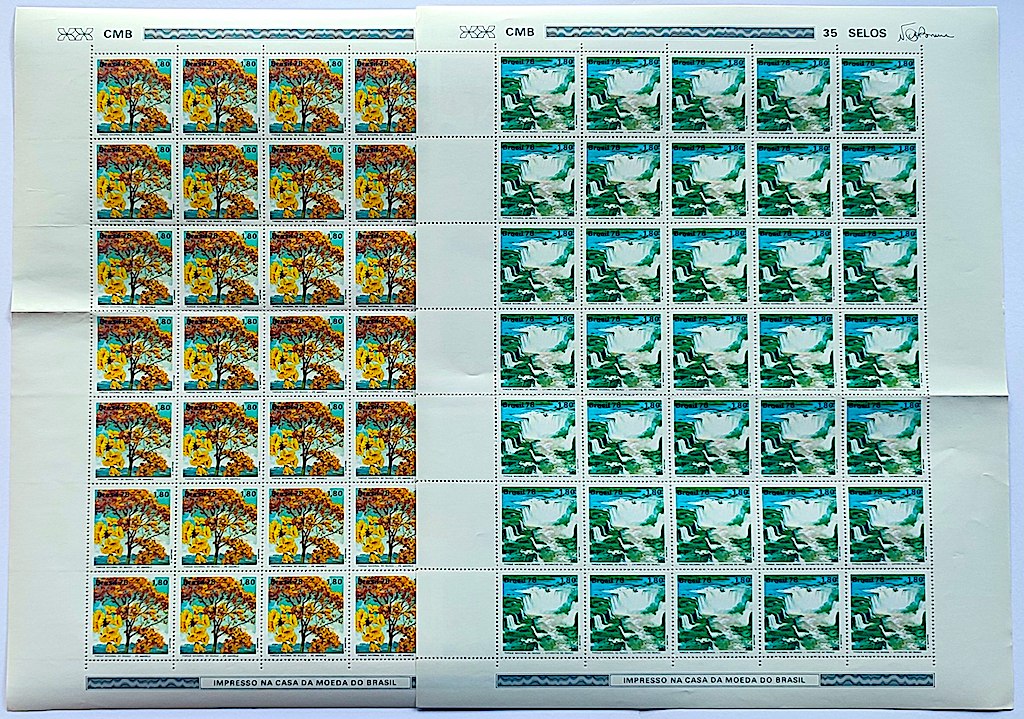The width and height of the screenshot is (1024, 719).
Task: Select the top-right waterfall stamp on the right sheet
Action: [x=879, y=94]
